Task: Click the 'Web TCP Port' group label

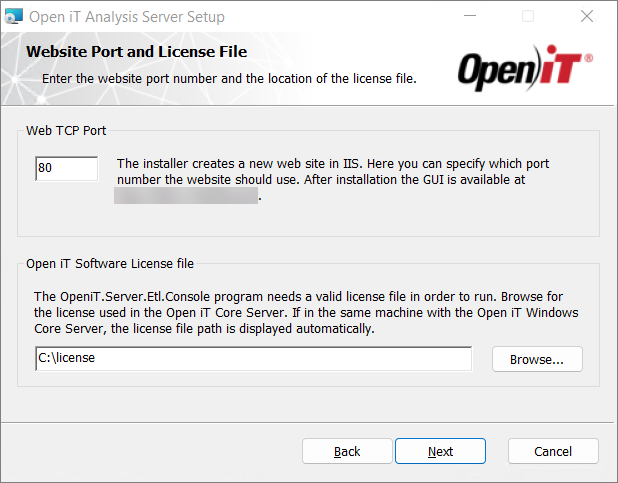Action: [66, 131]
